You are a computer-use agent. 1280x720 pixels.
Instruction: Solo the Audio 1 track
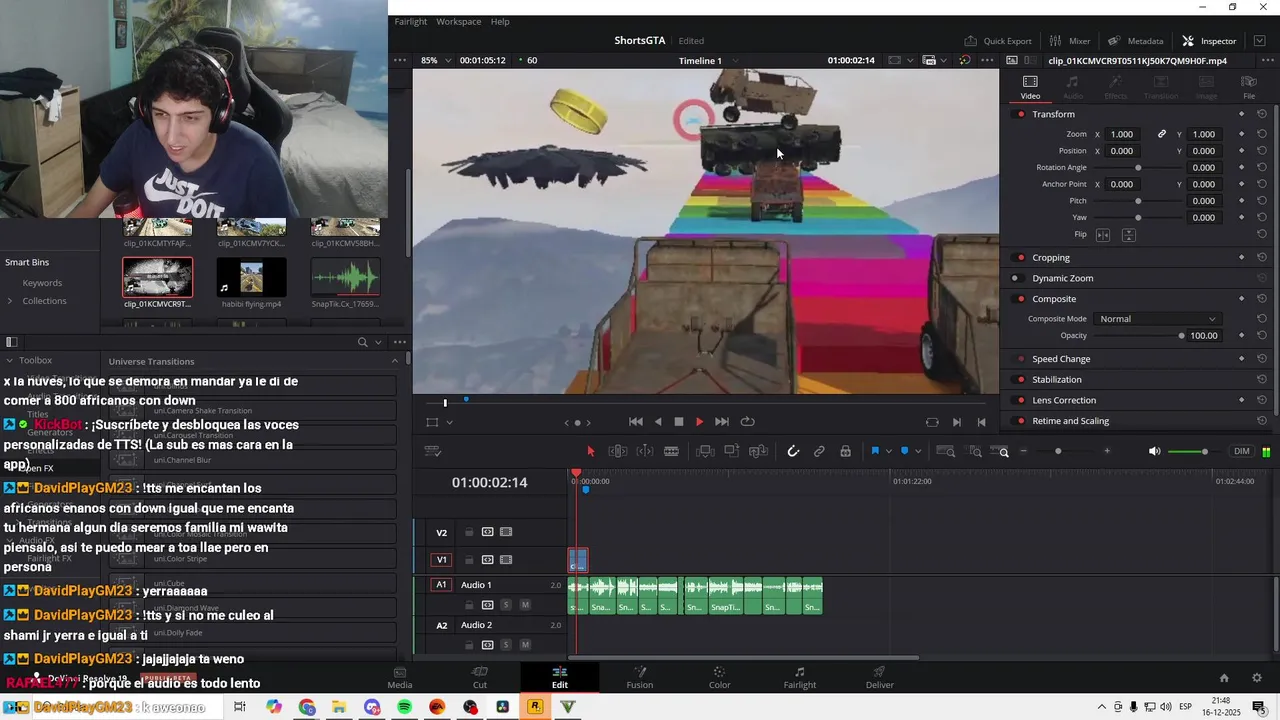point(506,605)
